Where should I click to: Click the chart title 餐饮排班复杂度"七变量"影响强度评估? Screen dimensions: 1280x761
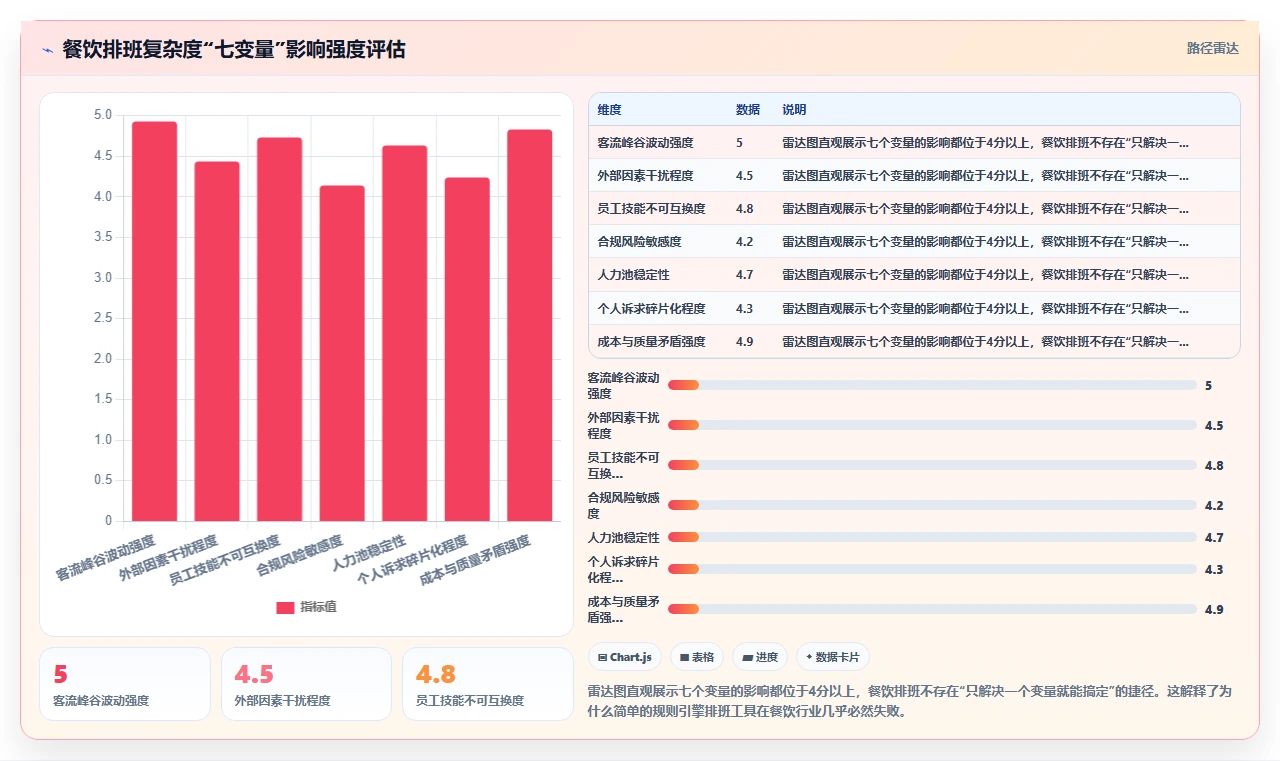click(x=234, y=49)
